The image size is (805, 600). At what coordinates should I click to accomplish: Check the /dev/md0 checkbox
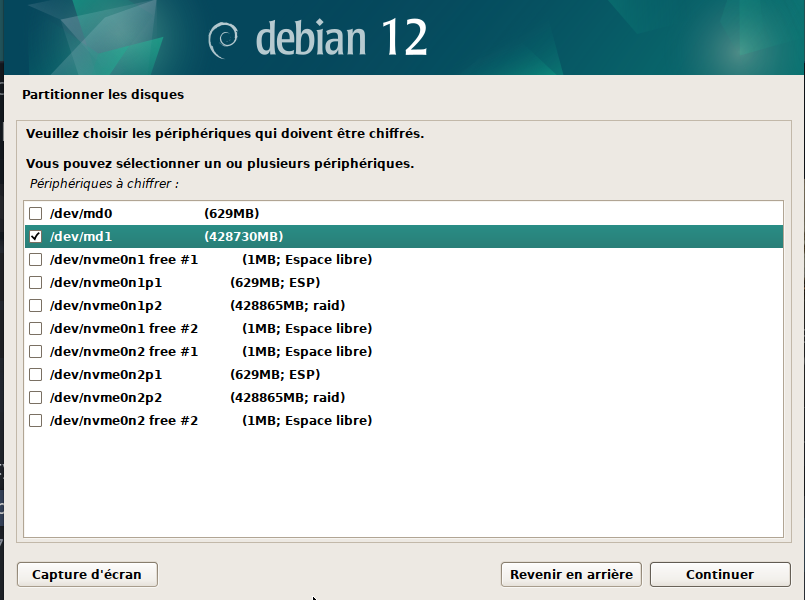[35, 214]
